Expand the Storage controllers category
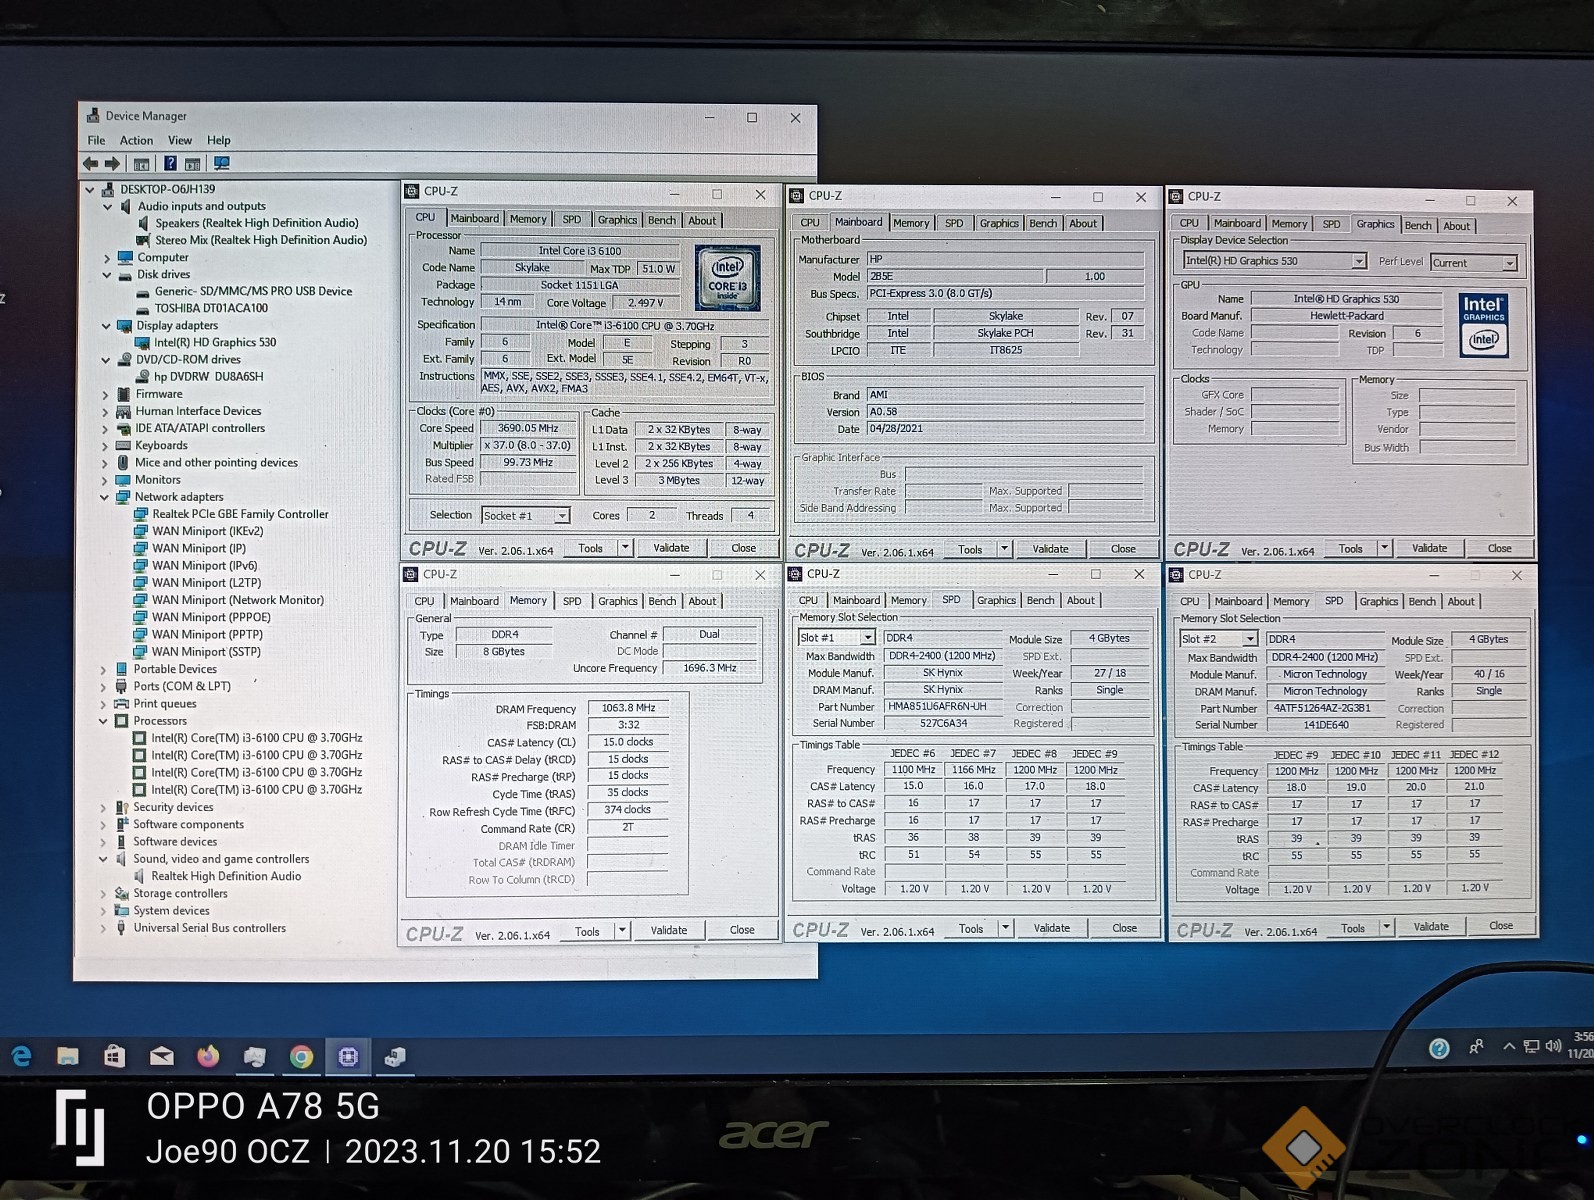Screen dimensions: 1594x1200 pyautogui.click(x=103, y=894)
